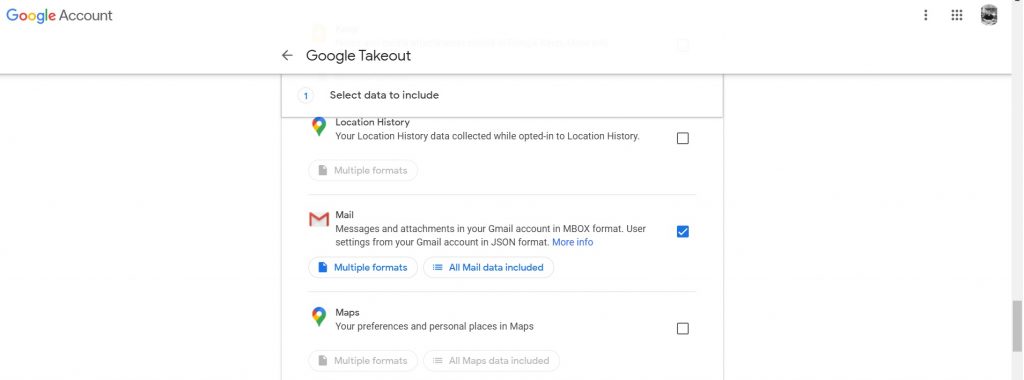Click All Maps data included button

click(x=491, y=360)
